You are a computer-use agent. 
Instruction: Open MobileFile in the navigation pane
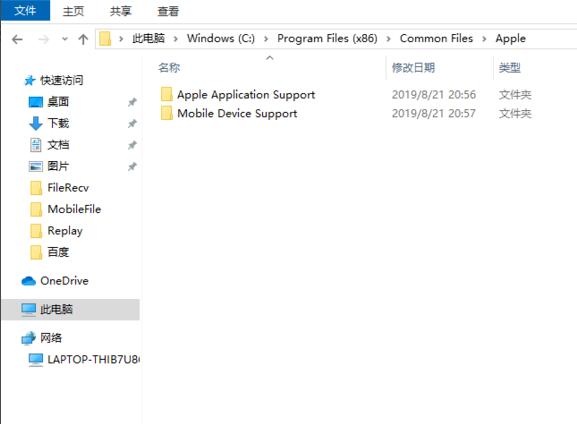(x=74, y=209)
